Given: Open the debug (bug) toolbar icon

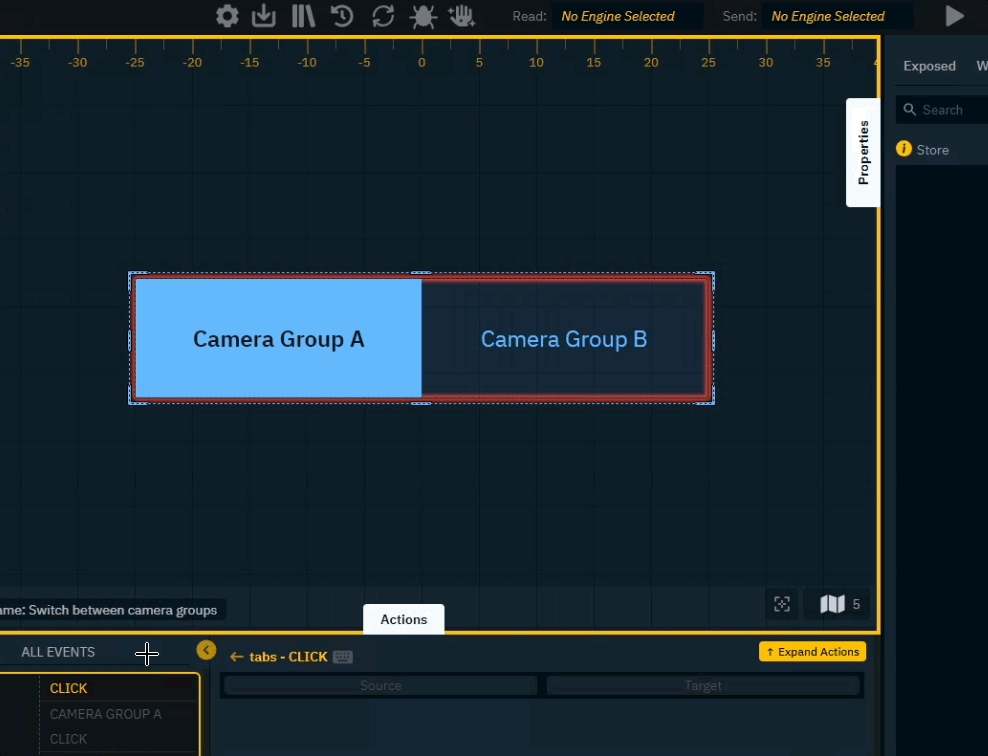Looking at the screenshot, I should pos(423,16).
